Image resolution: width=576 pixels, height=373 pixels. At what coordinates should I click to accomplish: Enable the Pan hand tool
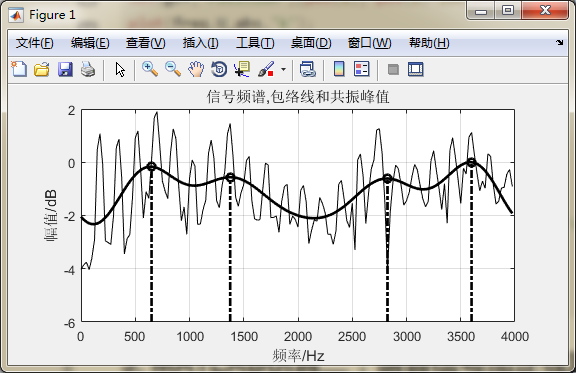[196, 69]
